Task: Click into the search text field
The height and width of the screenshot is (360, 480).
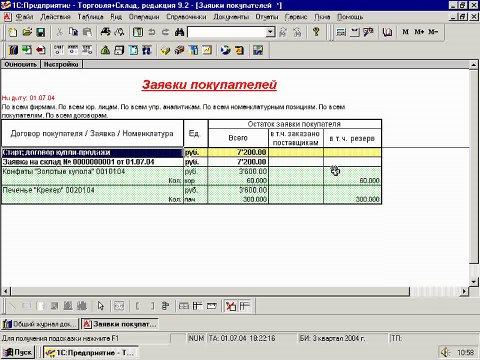Action: (227, 32)
